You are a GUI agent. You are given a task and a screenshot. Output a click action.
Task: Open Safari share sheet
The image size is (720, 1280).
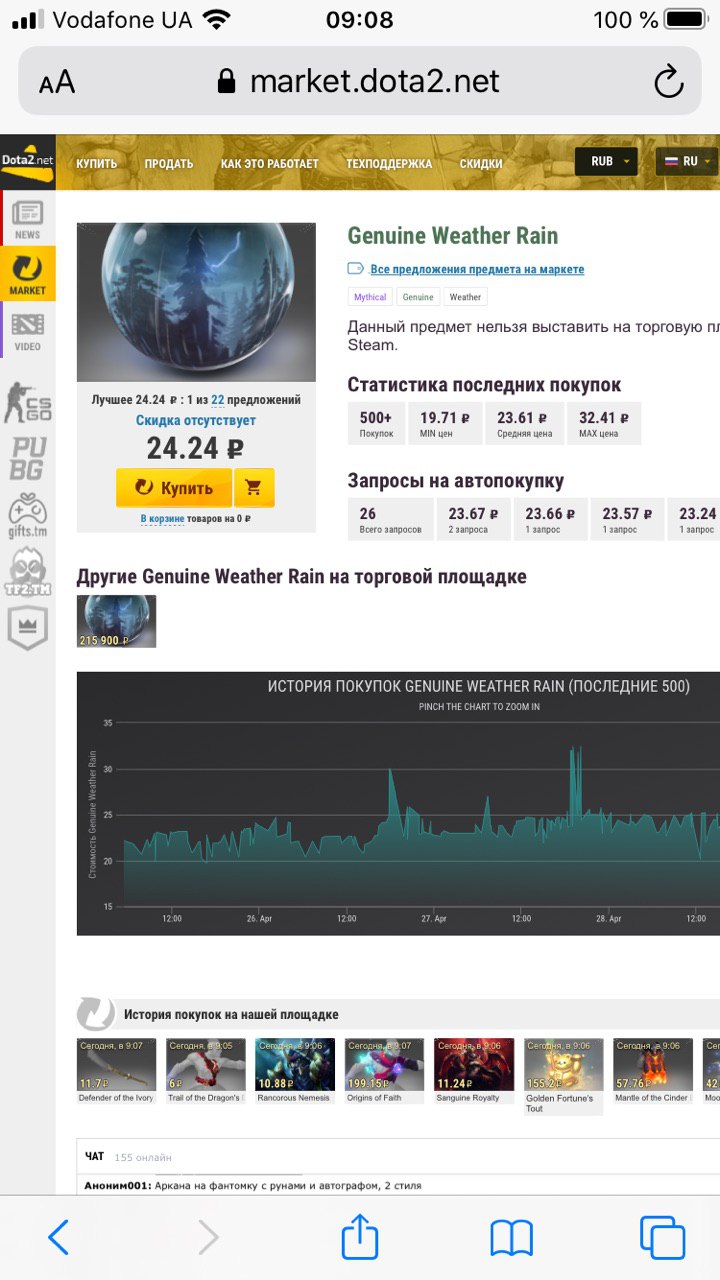[x=360, y=1236]
